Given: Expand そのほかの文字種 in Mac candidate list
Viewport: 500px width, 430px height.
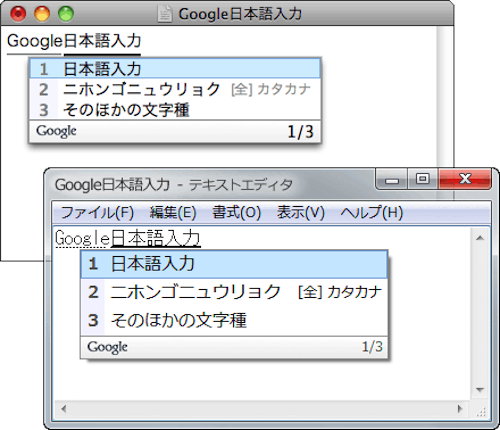Looking at the screenshot, I should tap(175, 110).
